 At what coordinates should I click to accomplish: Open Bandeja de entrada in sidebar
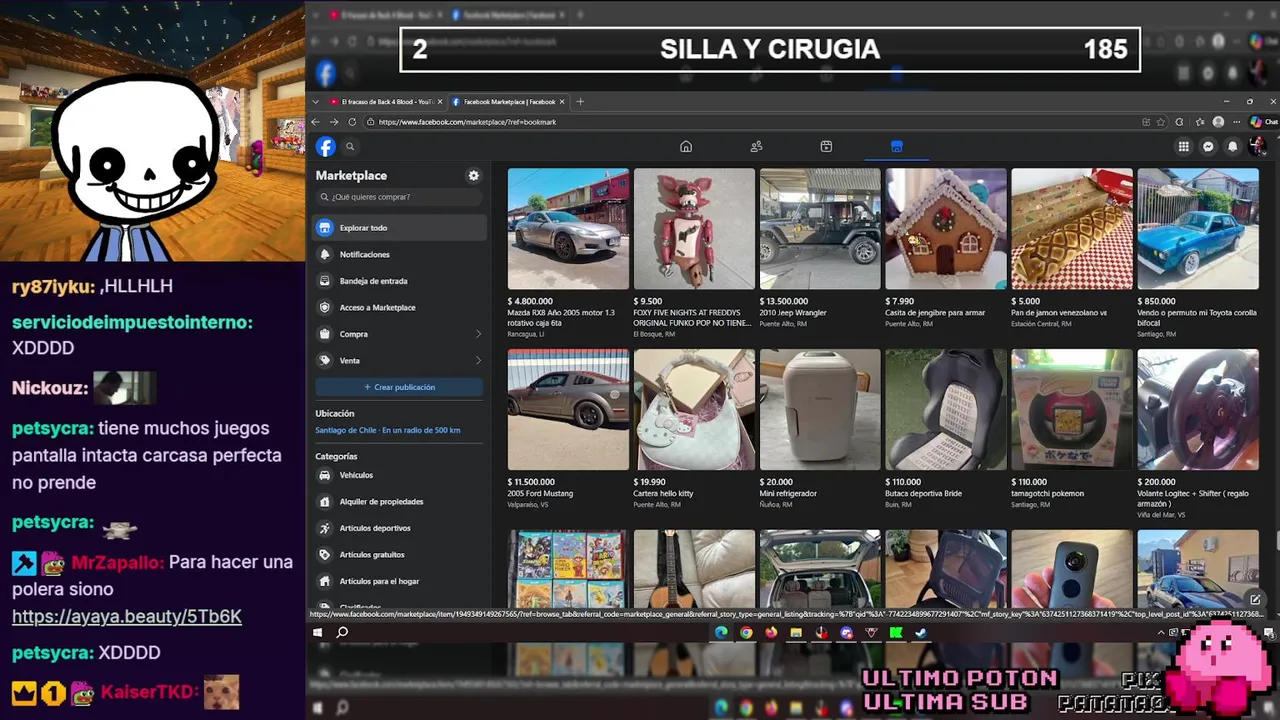click(x=400, y=281)
